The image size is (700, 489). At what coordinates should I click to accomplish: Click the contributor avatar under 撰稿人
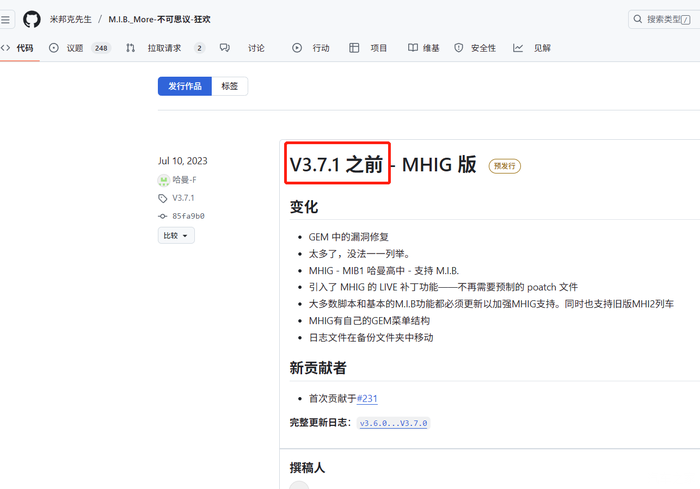tap(299, 485)
